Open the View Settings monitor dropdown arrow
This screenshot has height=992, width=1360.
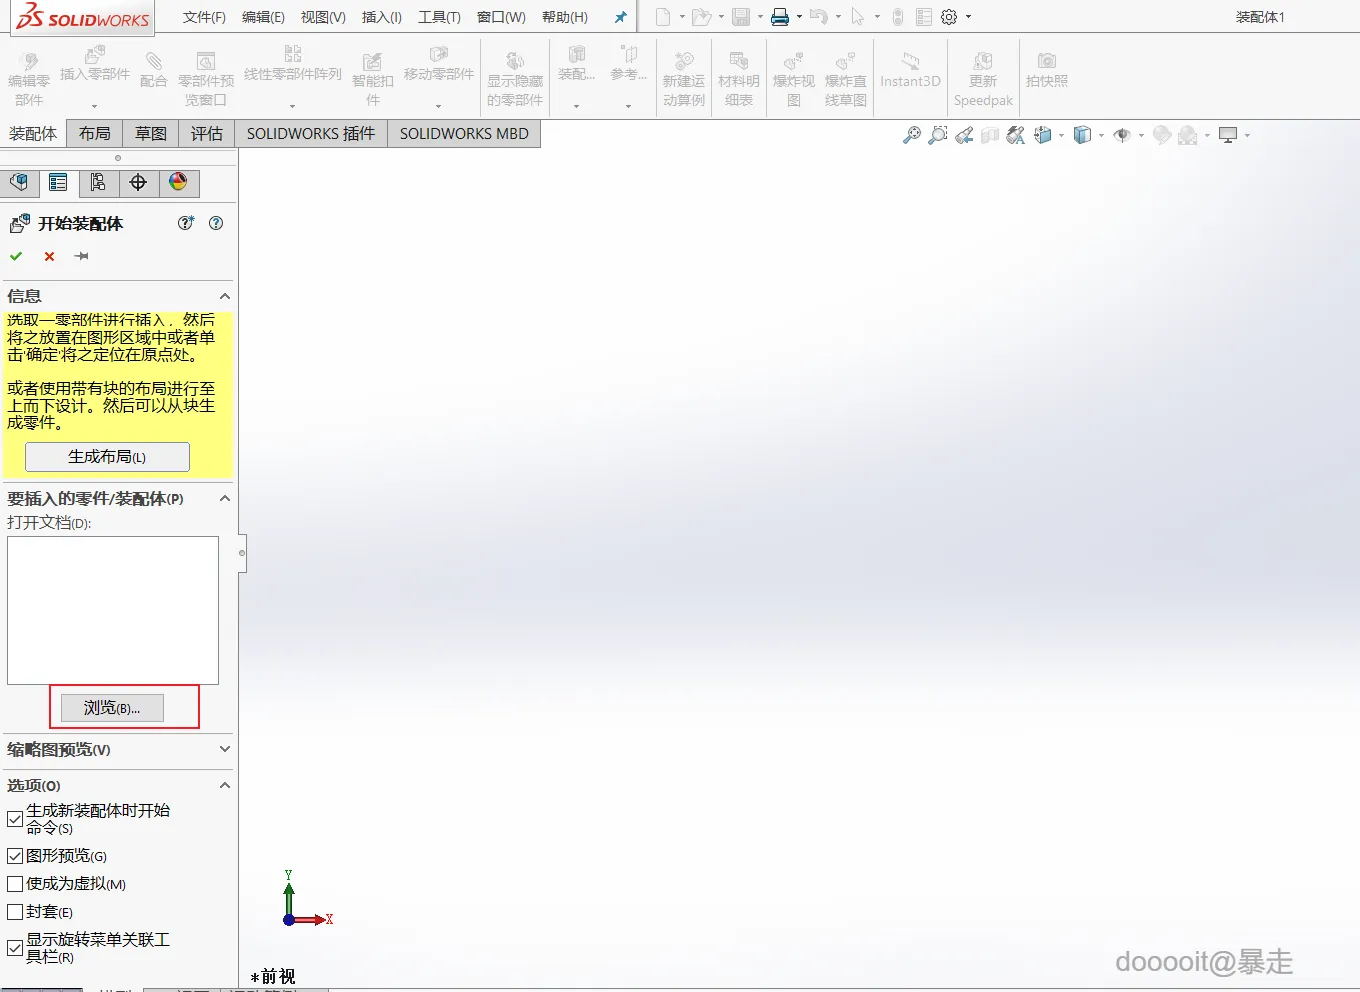(1247, 135)
